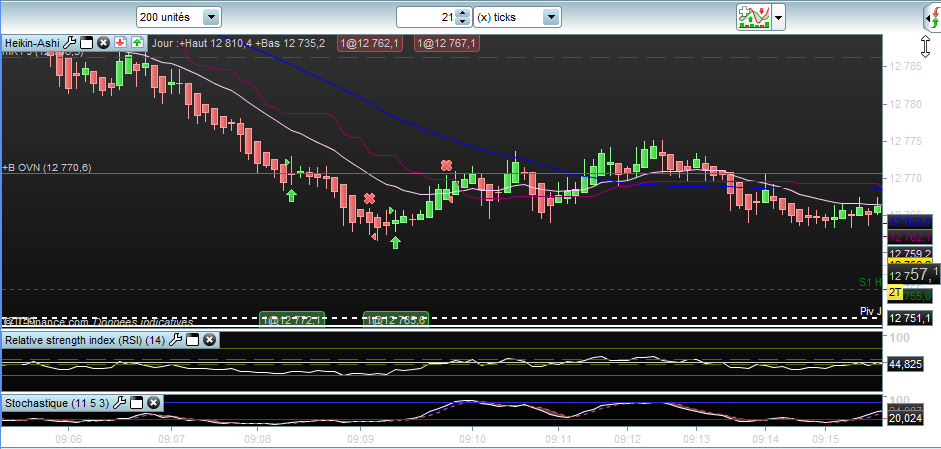Open Heikin-Ashi settings wrench icon

click(70, 43)
